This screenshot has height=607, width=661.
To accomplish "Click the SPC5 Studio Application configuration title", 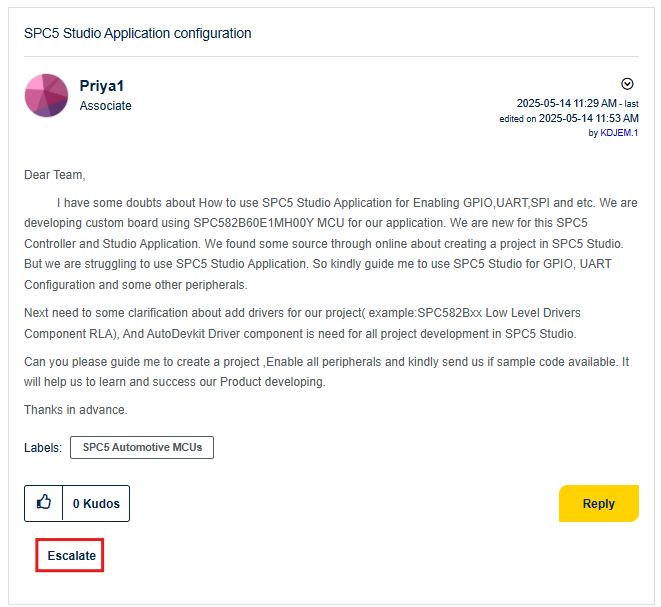I will (138, 33).
